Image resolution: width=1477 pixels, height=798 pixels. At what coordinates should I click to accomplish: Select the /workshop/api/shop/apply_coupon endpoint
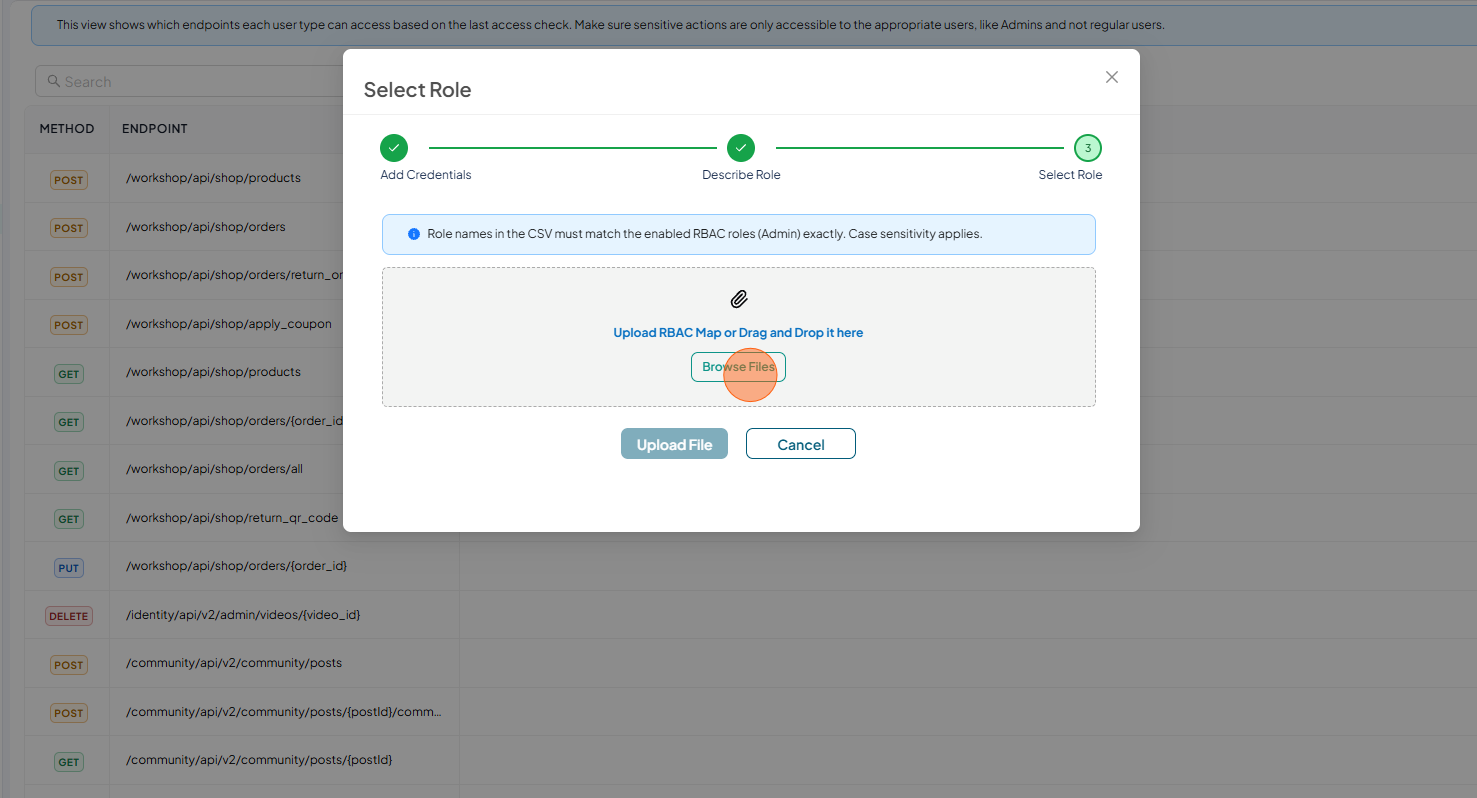click(x=229, y=324)
